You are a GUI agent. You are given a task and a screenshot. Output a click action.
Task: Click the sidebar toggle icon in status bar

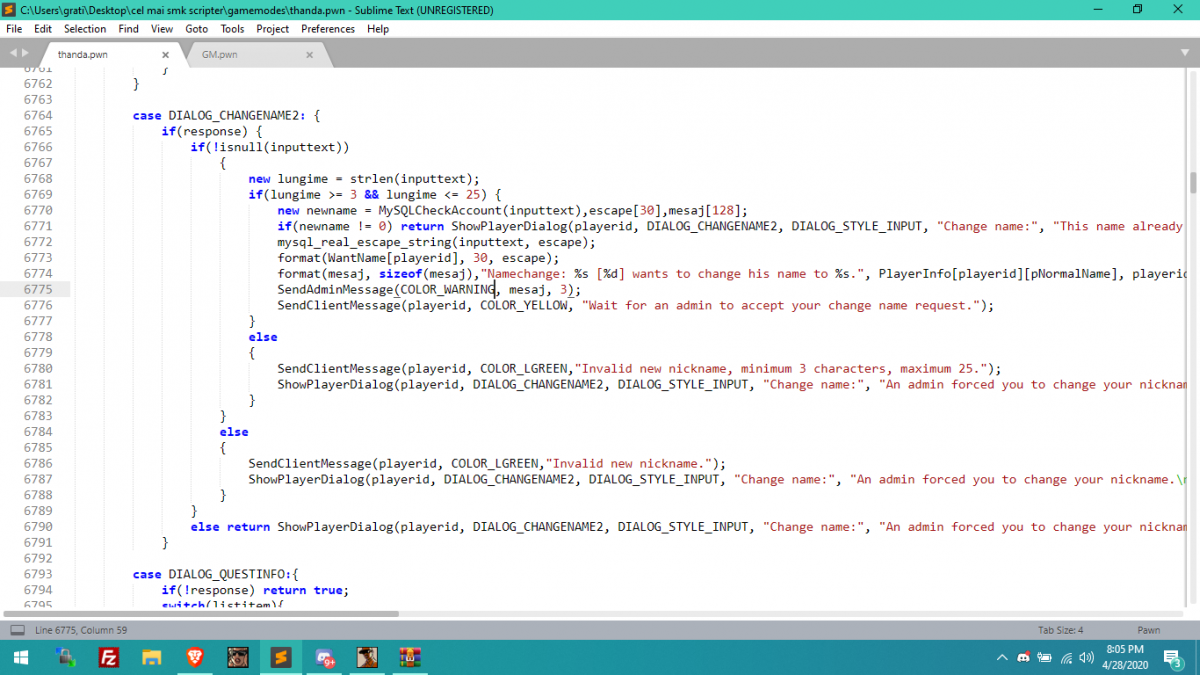[17, 630]
